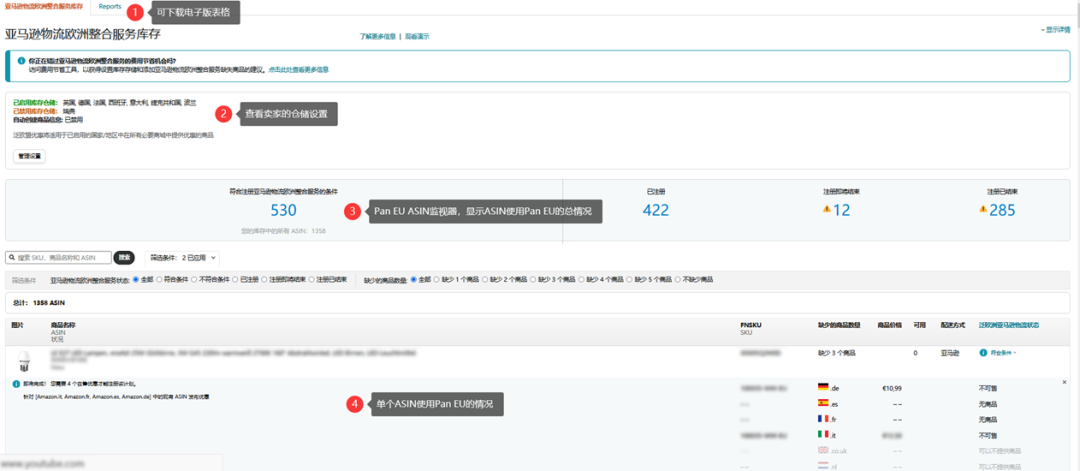Click the Spanish flag icon for .es

(822, 404)
